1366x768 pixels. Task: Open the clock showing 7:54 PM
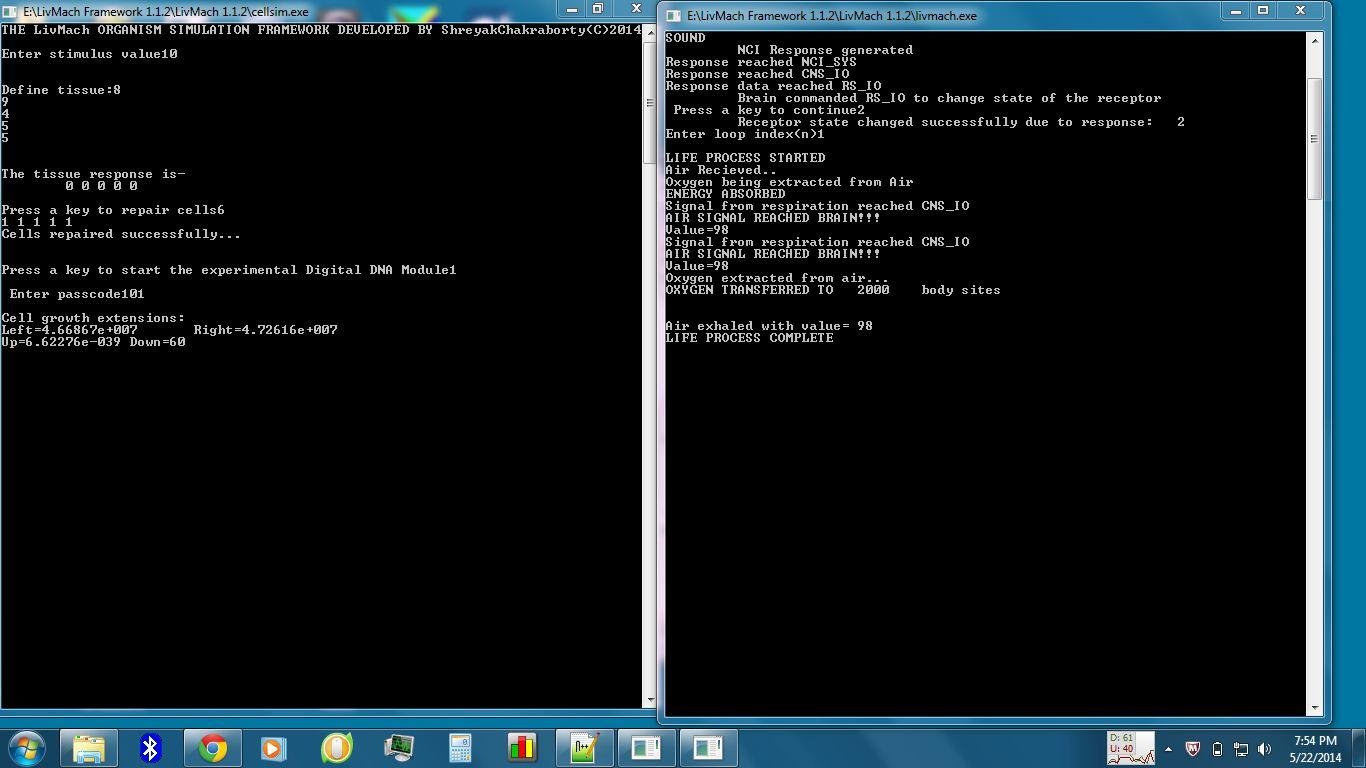(x=1315, y=749)
